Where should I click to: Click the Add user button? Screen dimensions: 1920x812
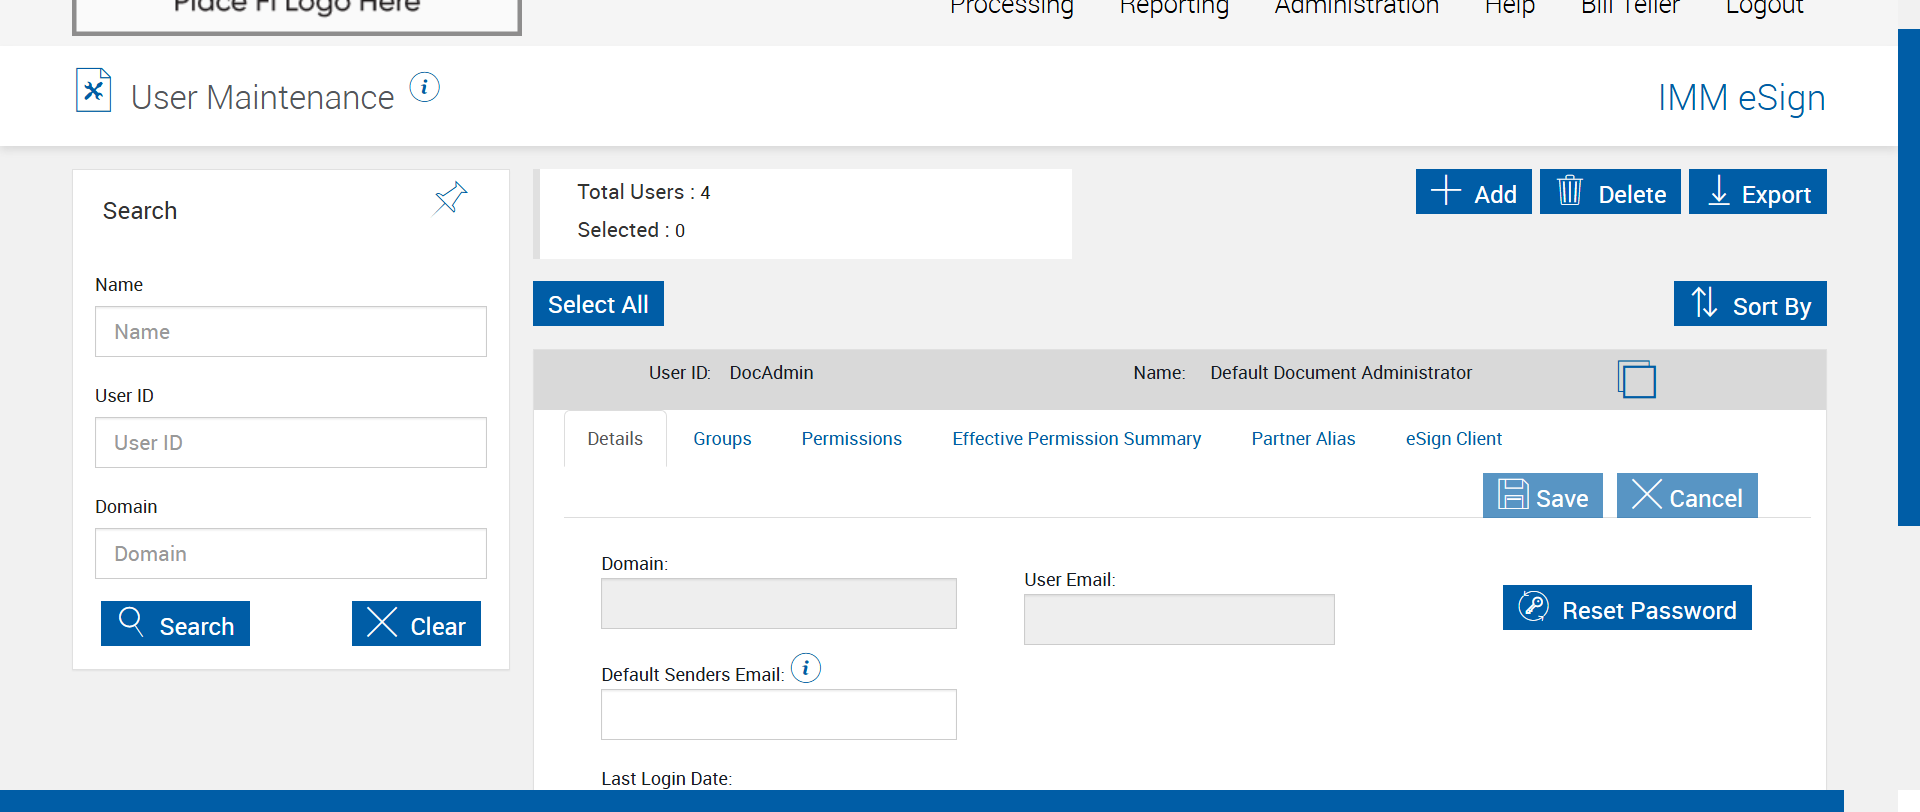[x=1473, y=192]
